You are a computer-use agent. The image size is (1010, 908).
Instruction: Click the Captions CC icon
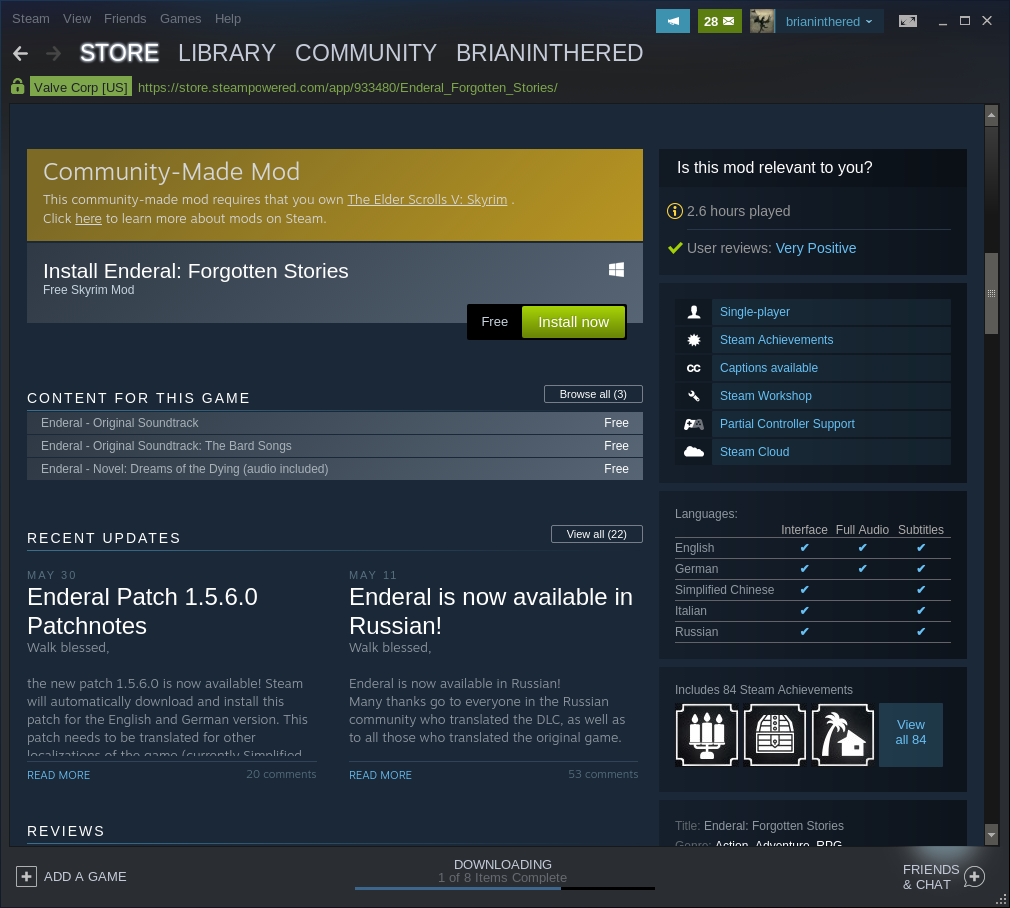tap(694, 368)
